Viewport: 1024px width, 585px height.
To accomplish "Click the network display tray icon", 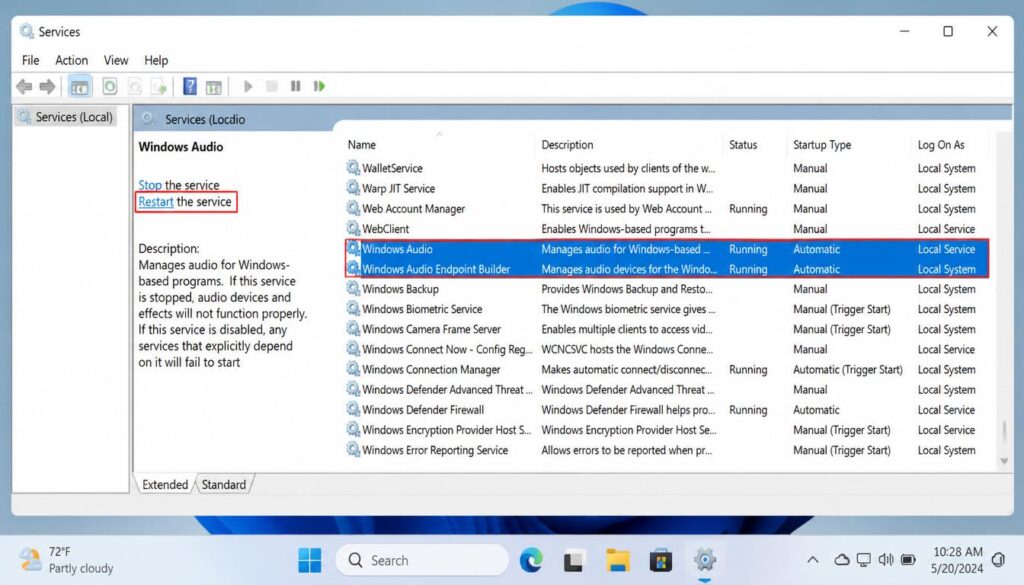I will click(x=864, y=560).
